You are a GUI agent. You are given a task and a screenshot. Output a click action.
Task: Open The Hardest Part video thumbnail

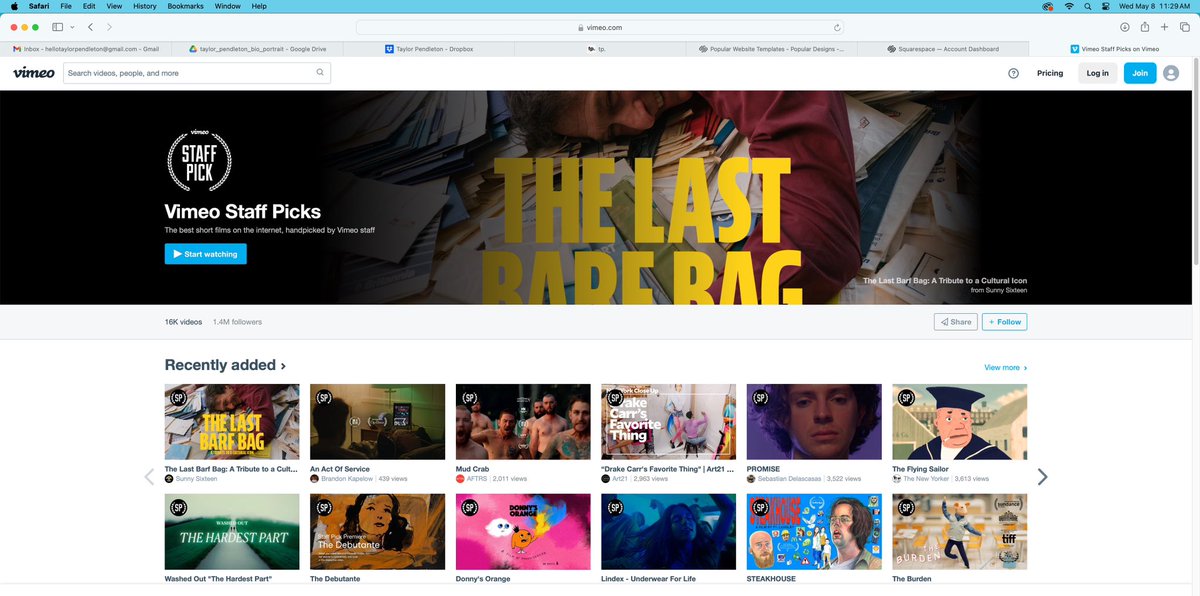pos(232,531)
